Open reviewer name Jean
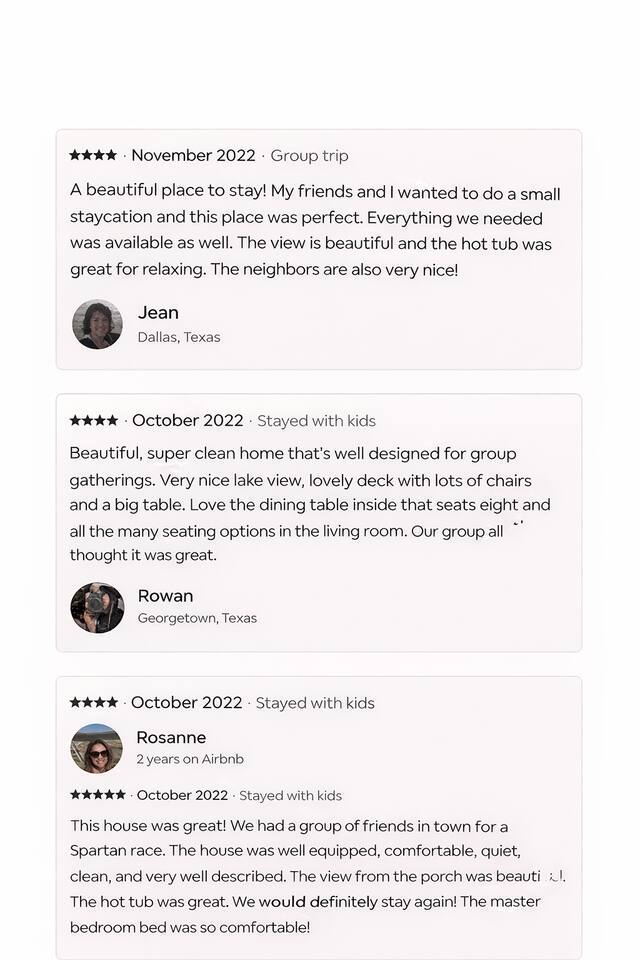 [x=158, y=313]
